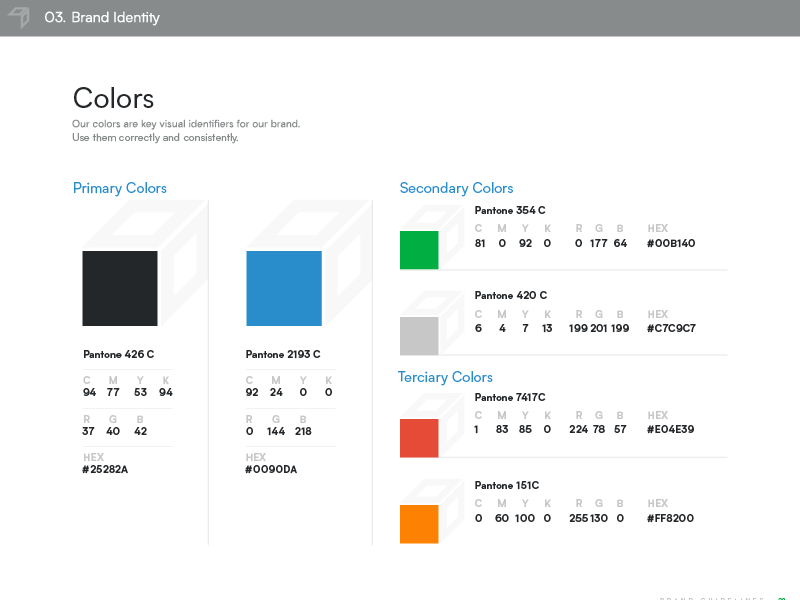
Task: Select the #00B140 hex code text
Action: point(671,243)
